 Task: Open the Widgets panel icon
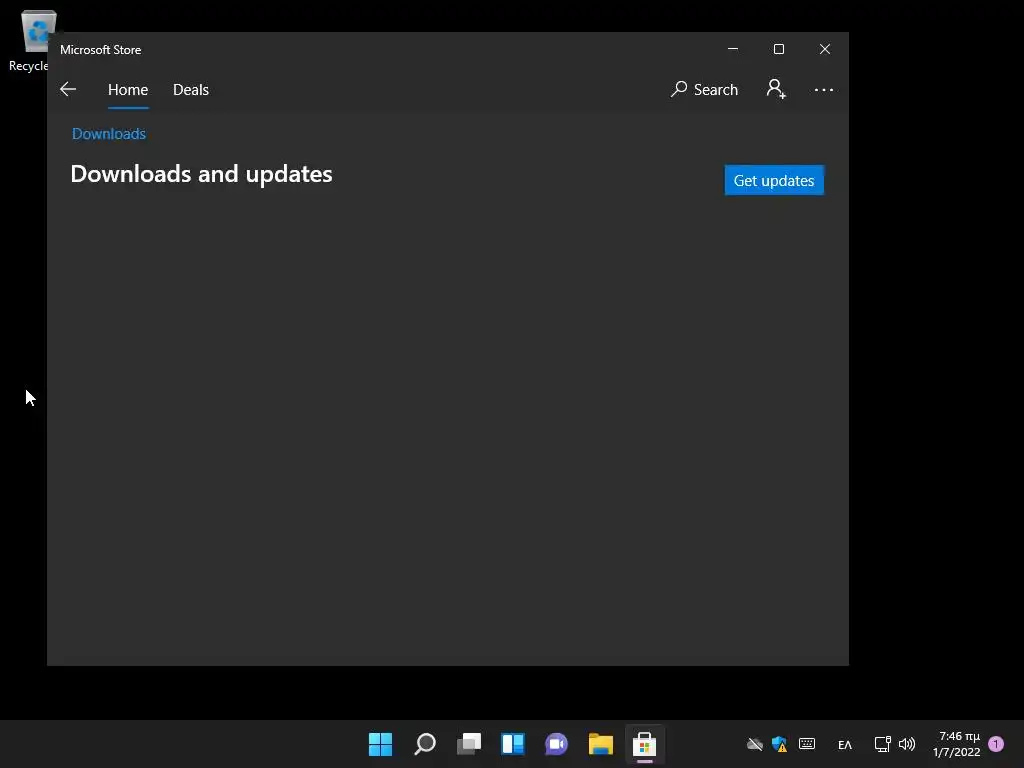coord(513,744)
